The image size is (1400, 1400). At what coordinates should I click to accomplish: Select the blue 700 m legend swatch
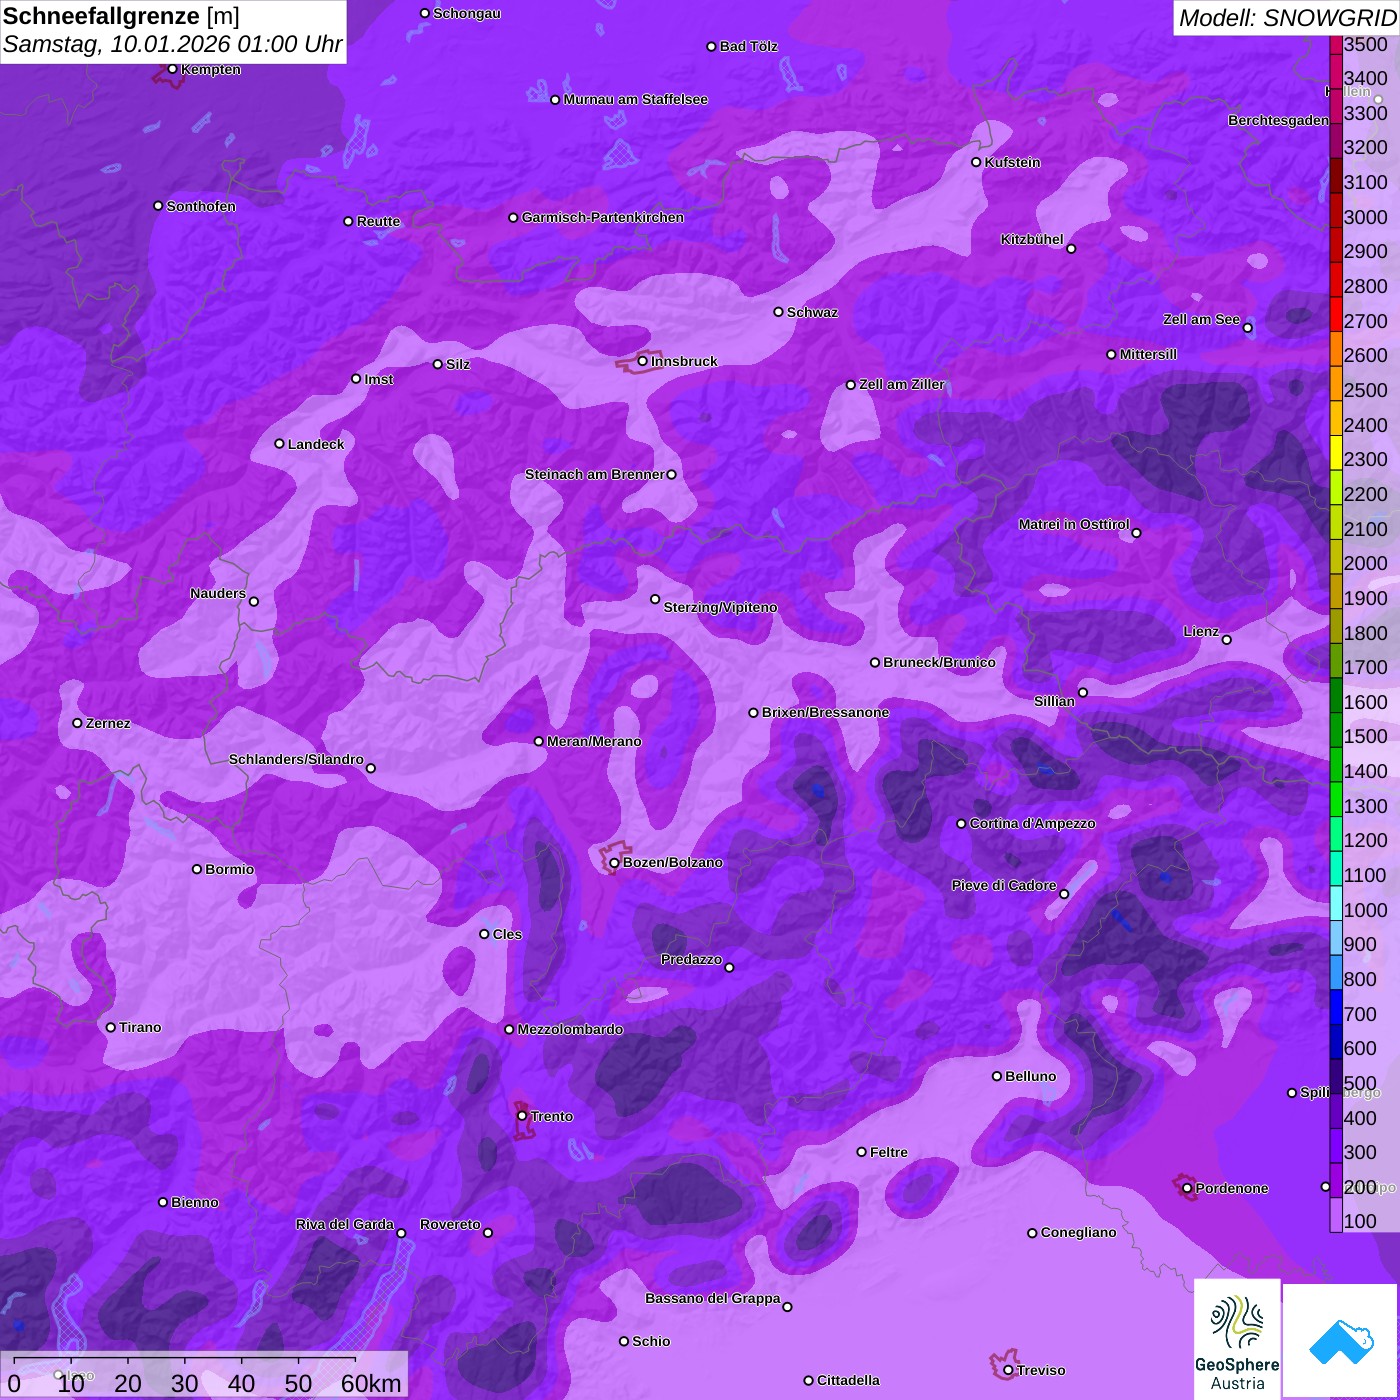point(1335,1007)
